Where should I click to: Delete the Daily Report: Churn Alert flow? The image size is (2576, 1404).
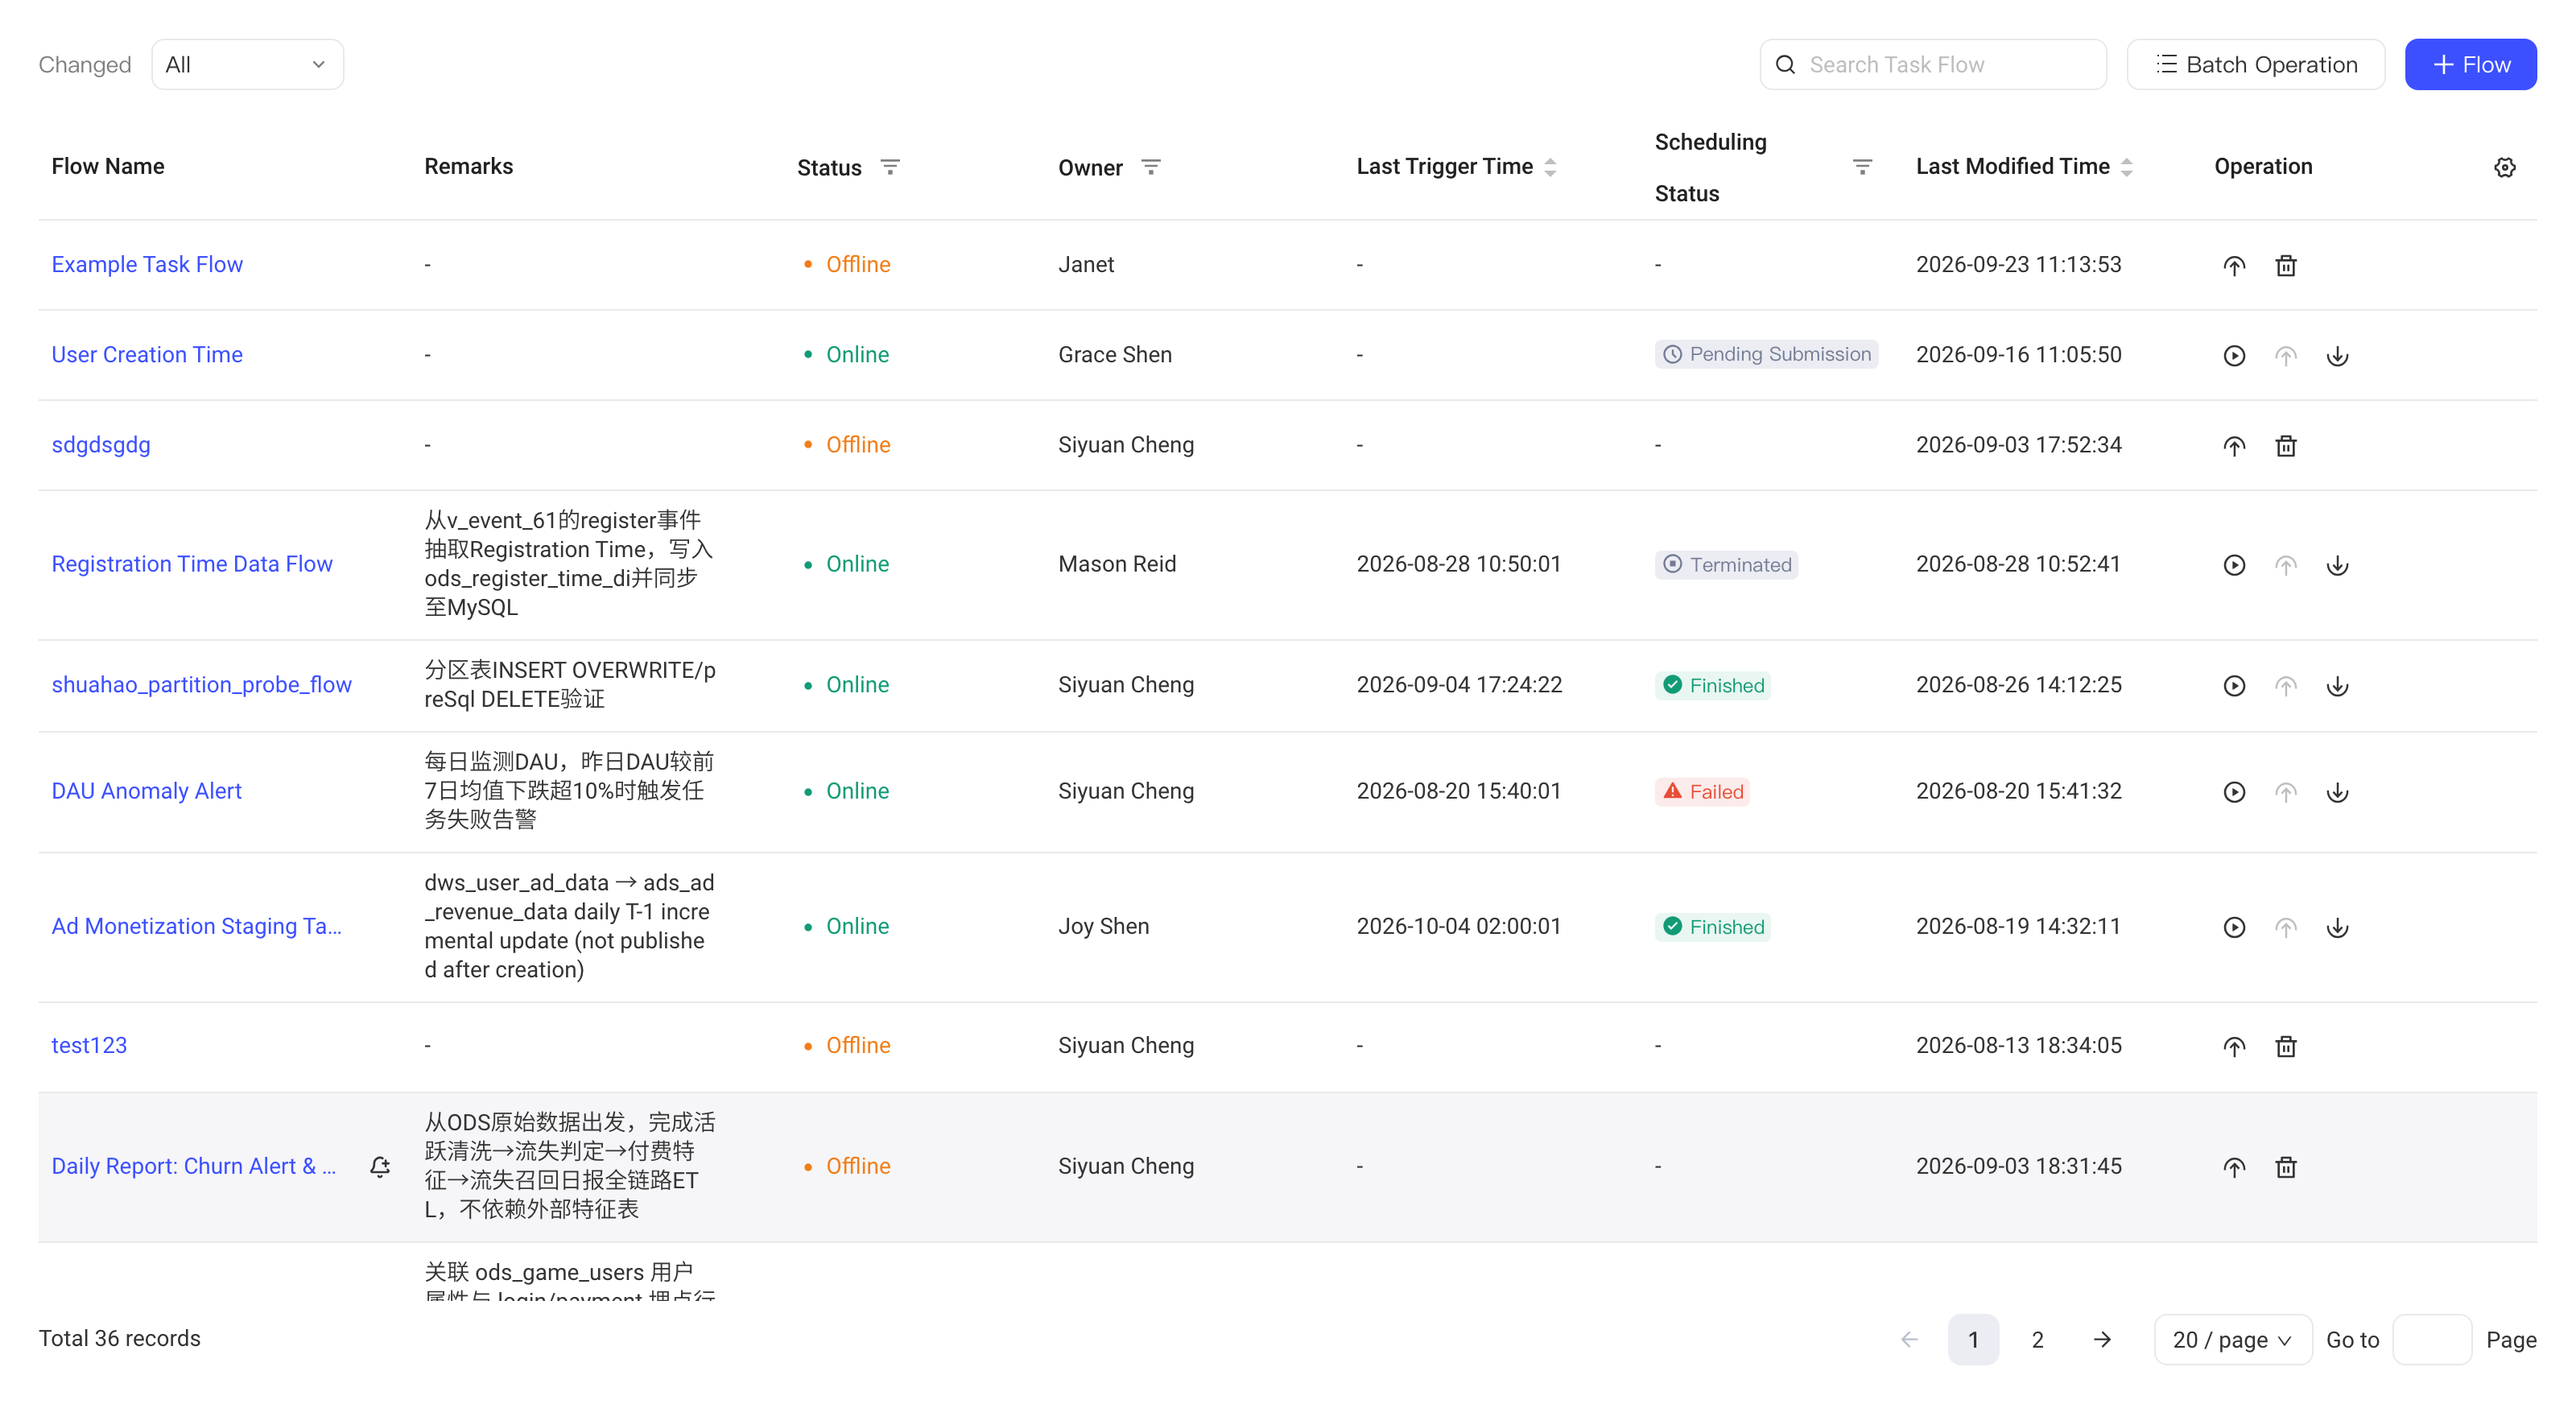click(2286, 1167)
